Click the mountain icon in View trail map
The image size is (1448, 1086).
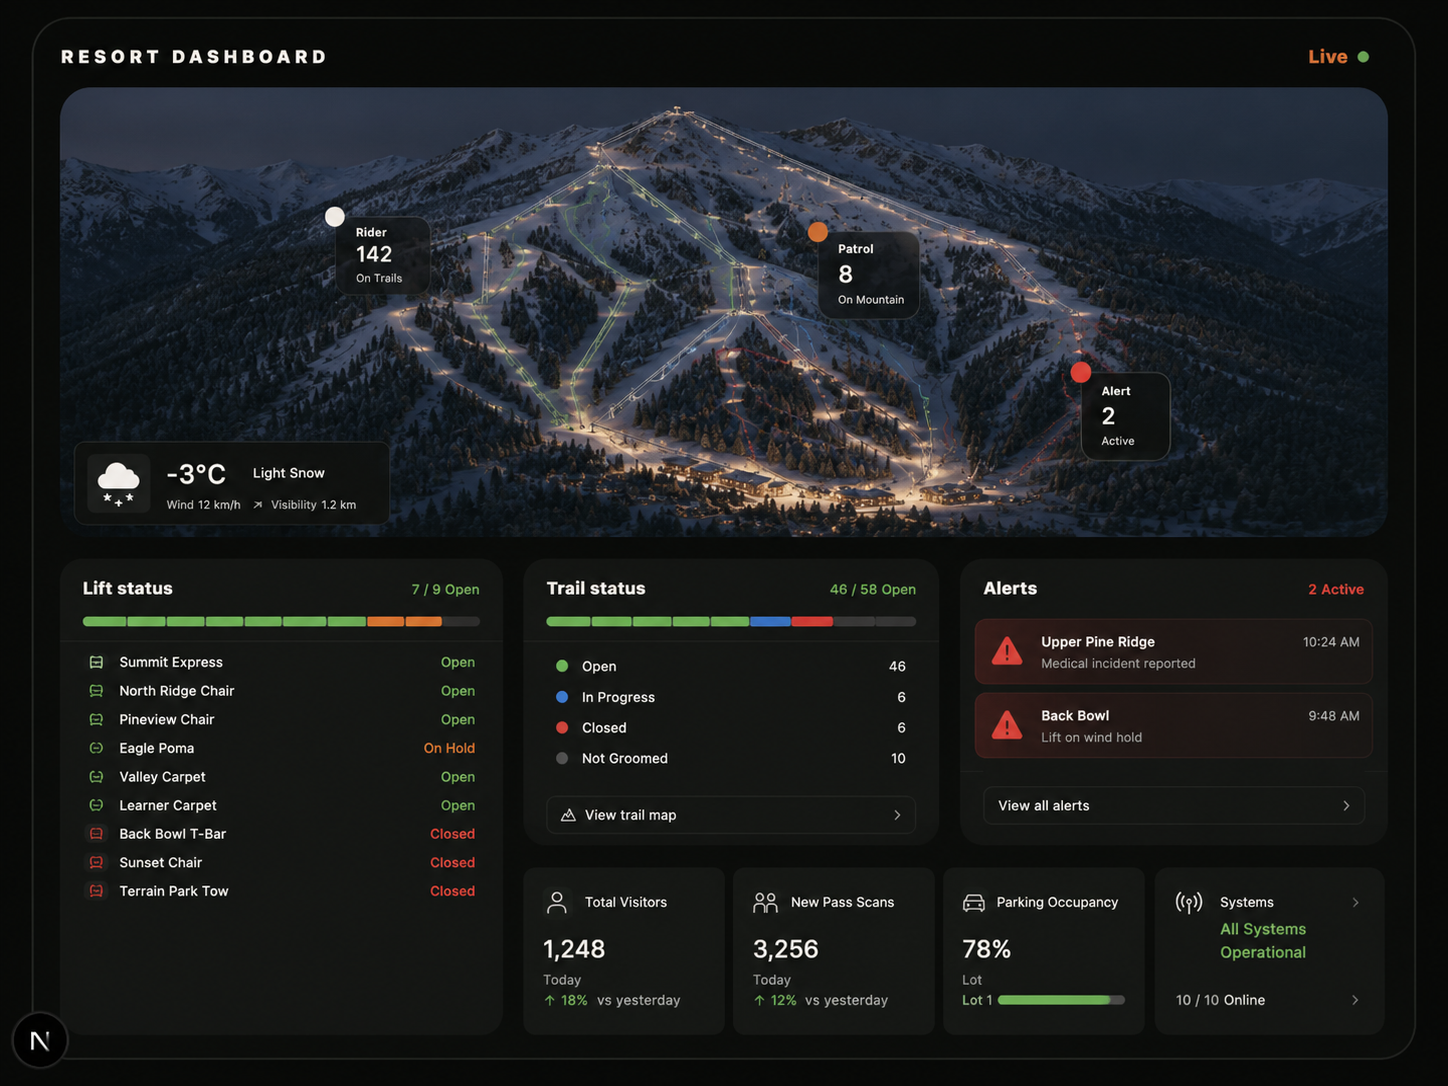[568, 815]
